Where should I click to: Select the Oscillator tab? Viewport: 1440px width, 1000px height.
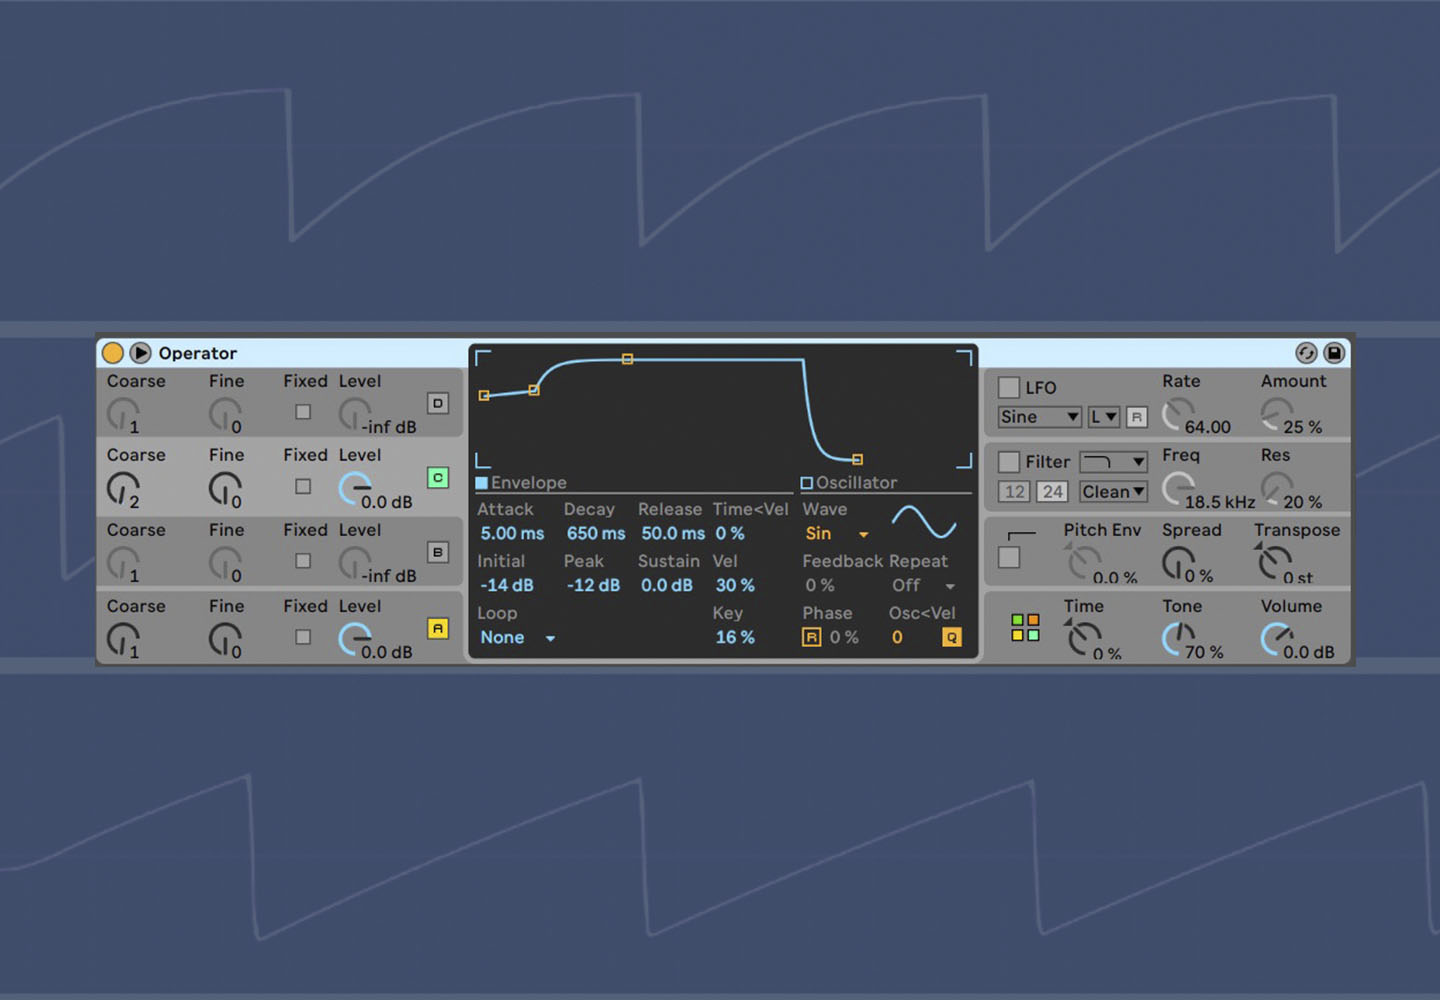(848, 483)
